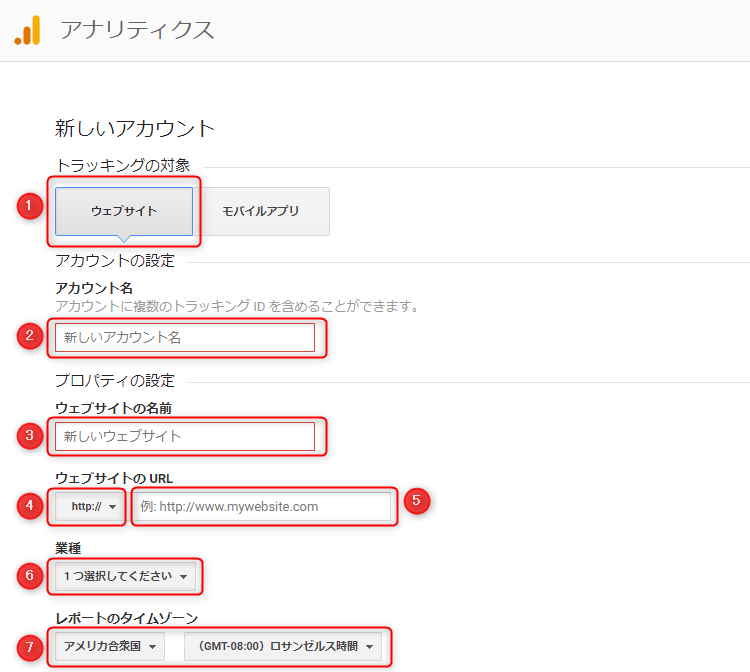This screenshot has width=750, height=672.
Task: Click the website URL input box
Action: point(262,507)
